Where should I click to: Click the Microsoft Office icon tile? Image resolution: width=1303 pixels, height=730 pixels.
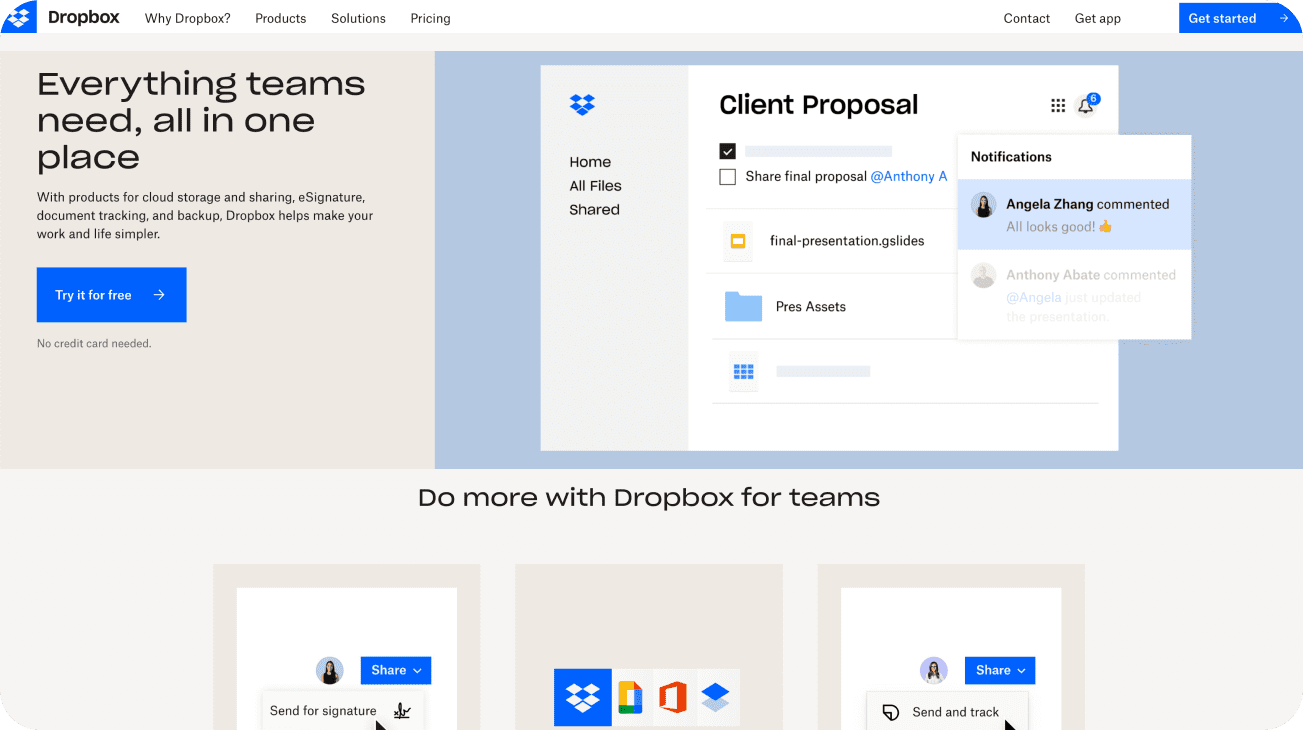[x=673, y=697]
